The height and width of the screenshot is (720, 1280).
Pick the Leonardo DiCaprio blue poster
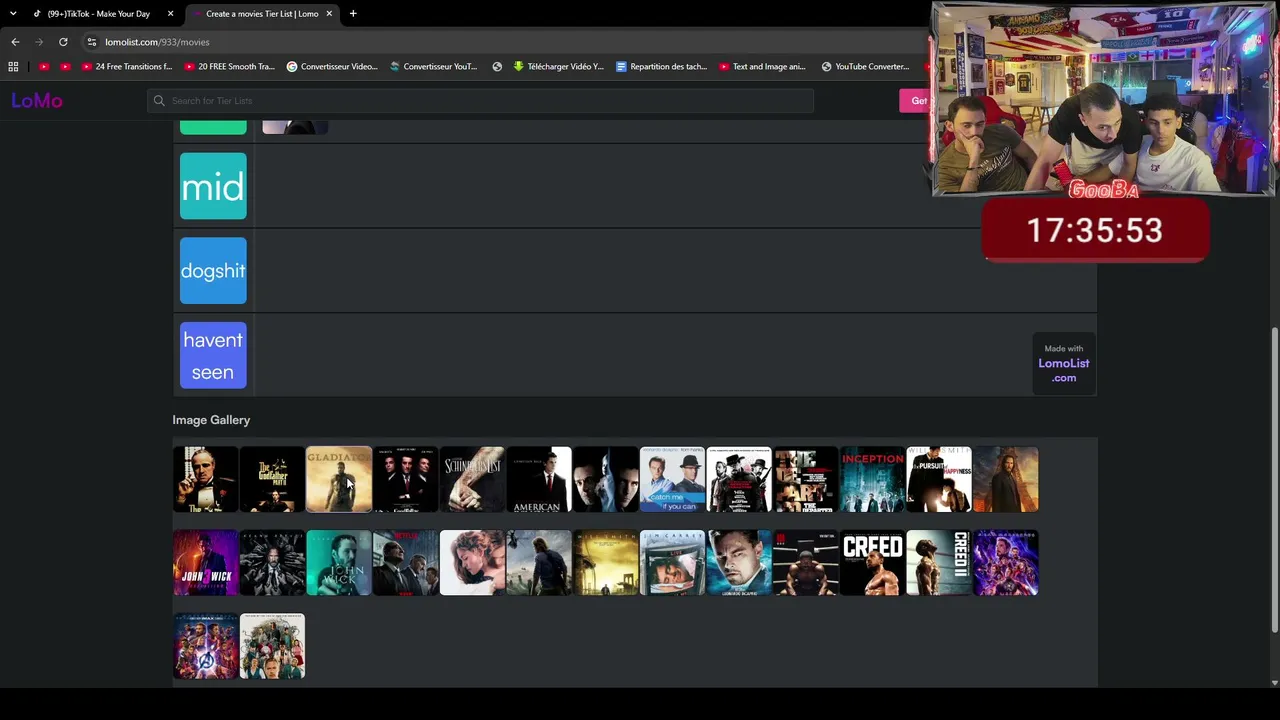739,563
